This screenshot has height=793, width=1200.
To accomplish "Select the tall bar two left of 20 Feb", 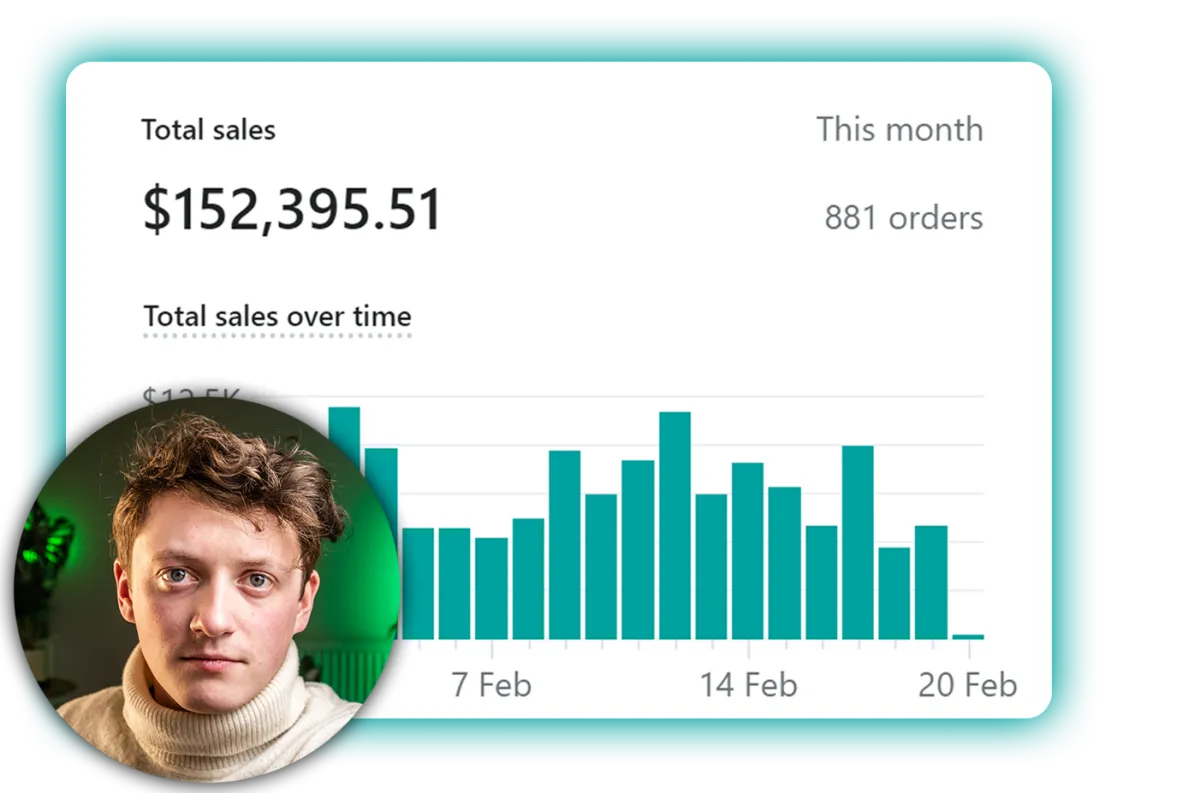I will (858, 542).
